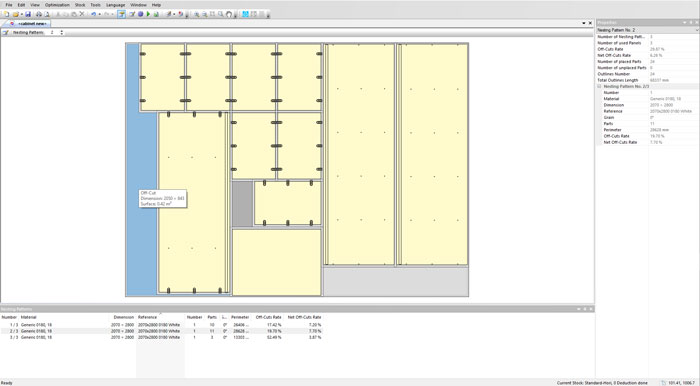
Task: Collapse the Nesting Pattern No. 2/3 group
Action: pyautogui.click(x=600, y=86)
